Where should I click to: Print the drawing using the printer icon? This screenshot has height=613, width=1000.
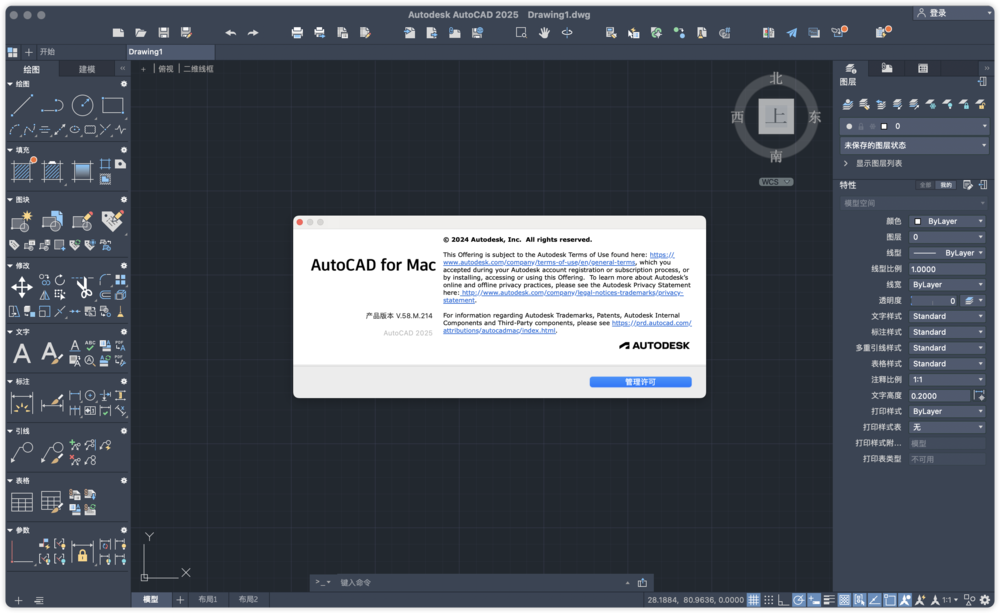[297, 33]
